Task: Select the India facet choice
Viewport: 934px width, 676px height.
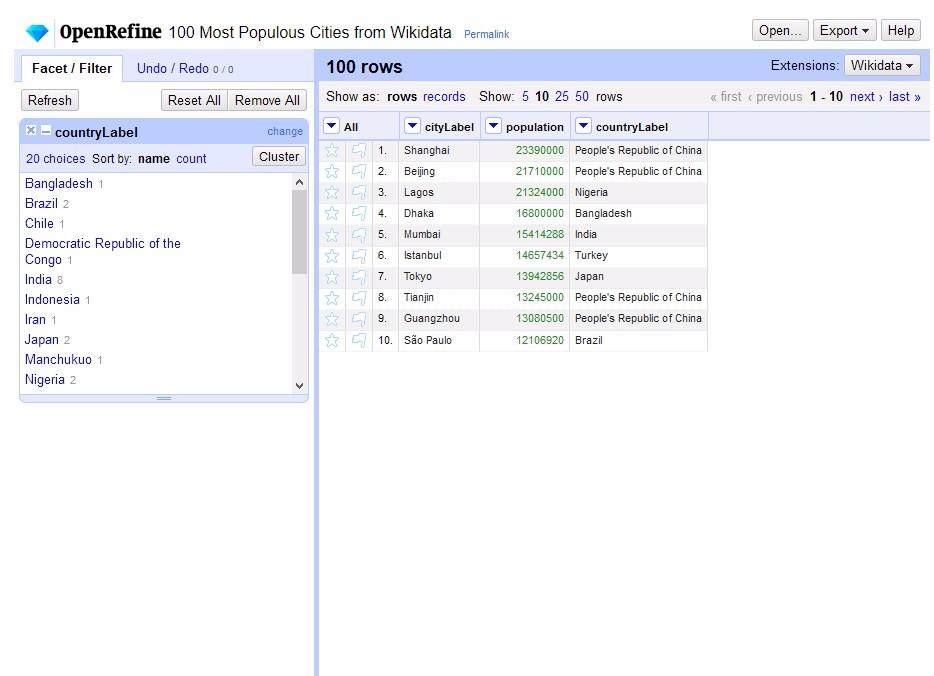Action: click(x=38, y=279)
